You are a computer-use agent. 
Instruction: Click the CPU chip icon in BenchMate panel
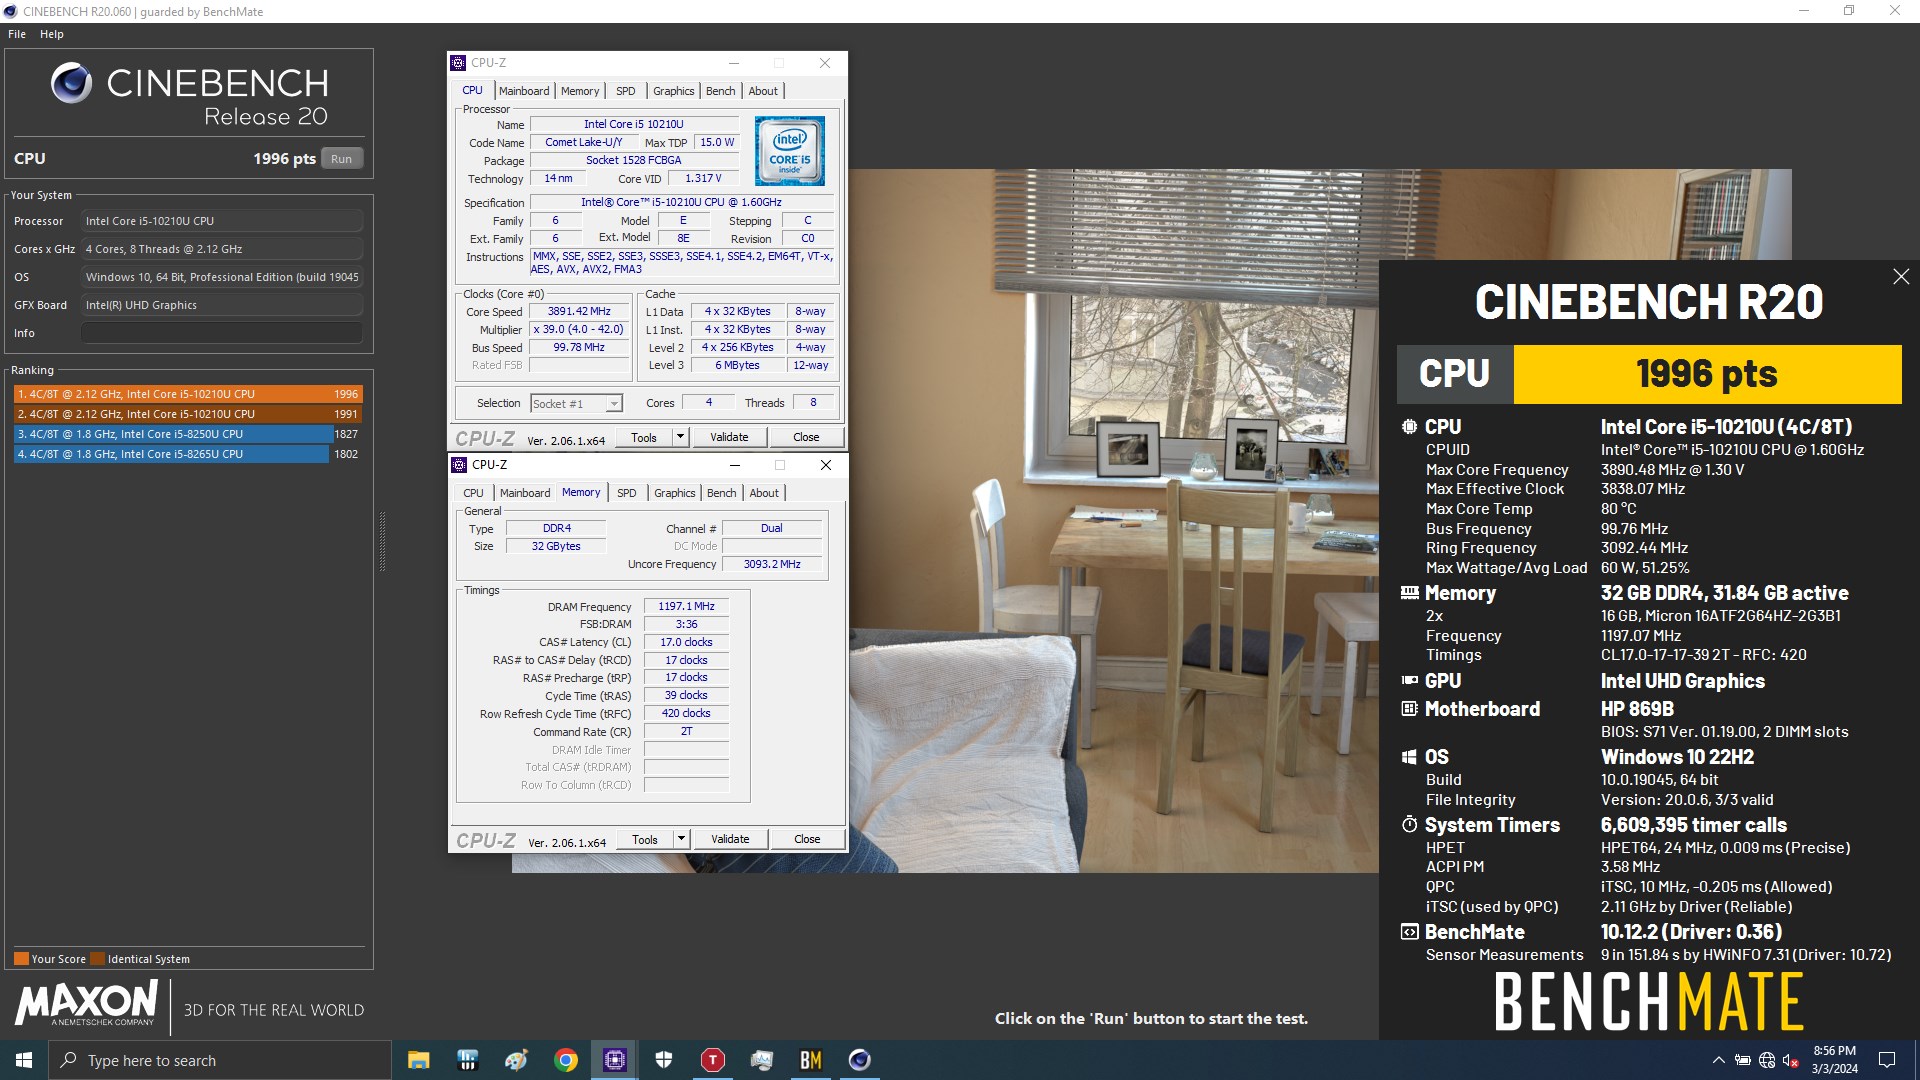1409,427
